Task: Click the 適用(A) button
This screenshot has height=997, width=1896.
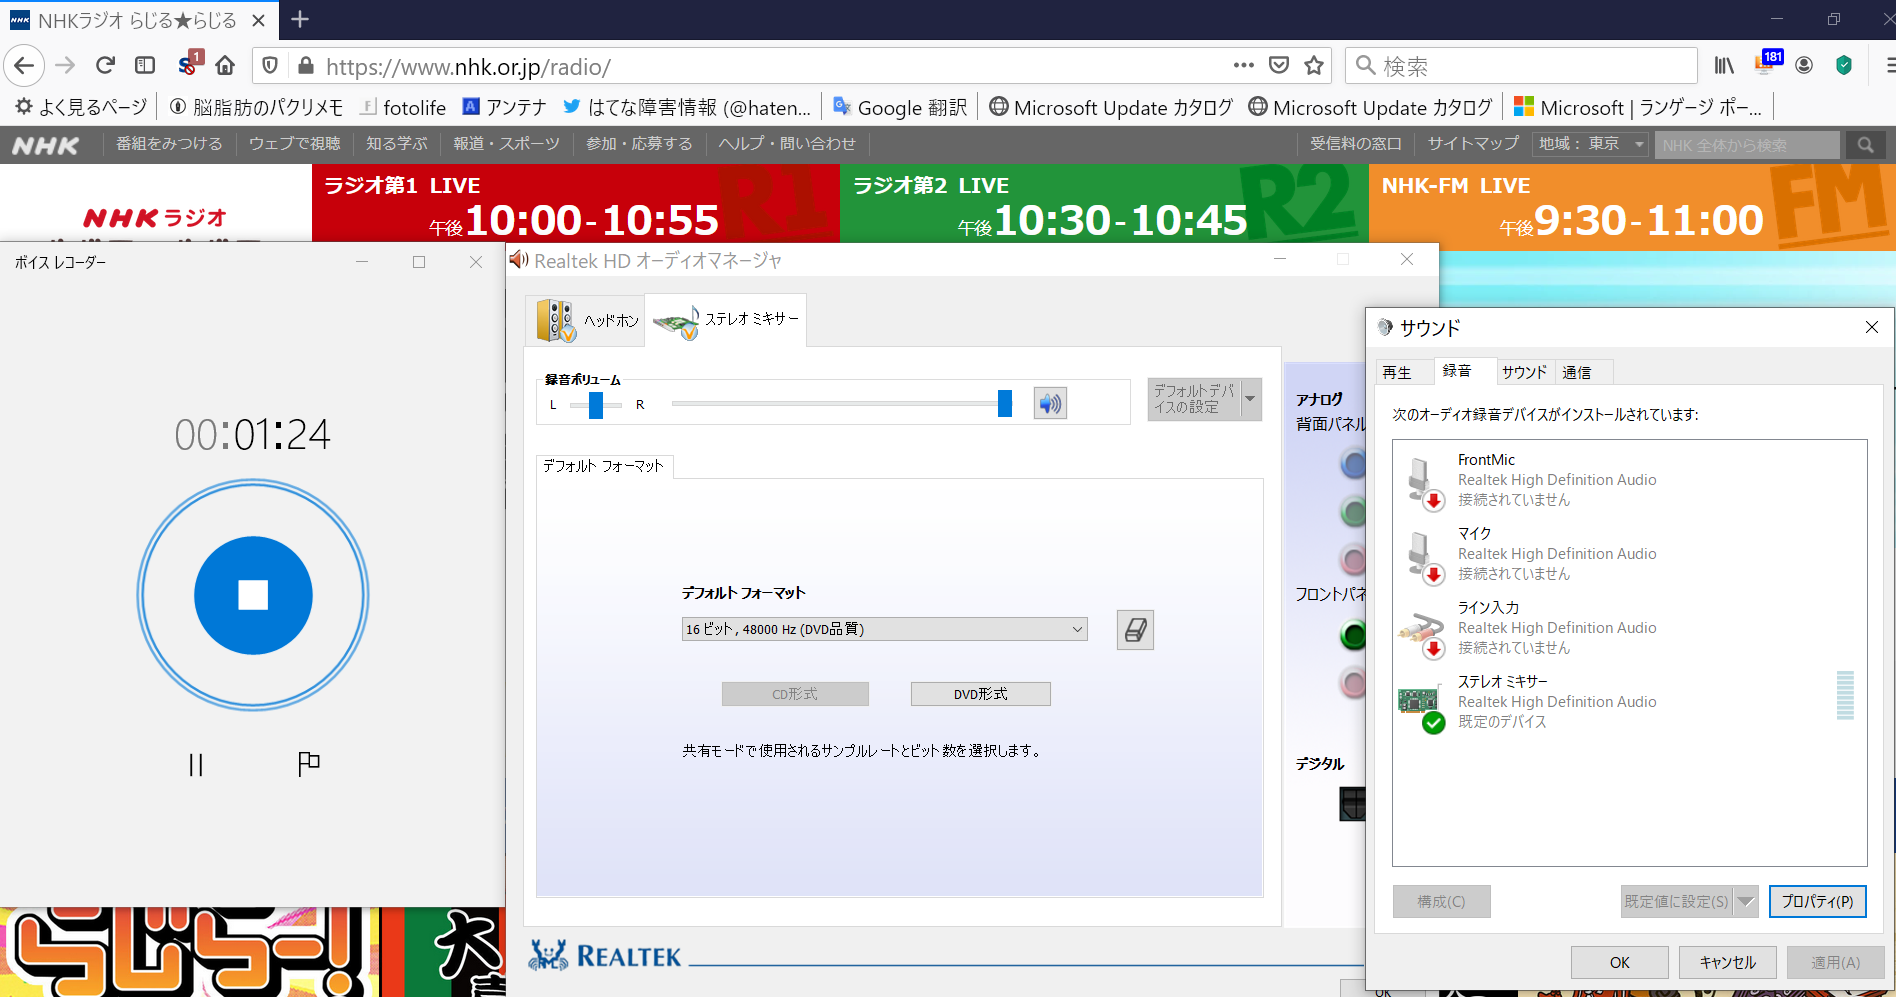Action: pyautogui.click(x=1835, y=962)
